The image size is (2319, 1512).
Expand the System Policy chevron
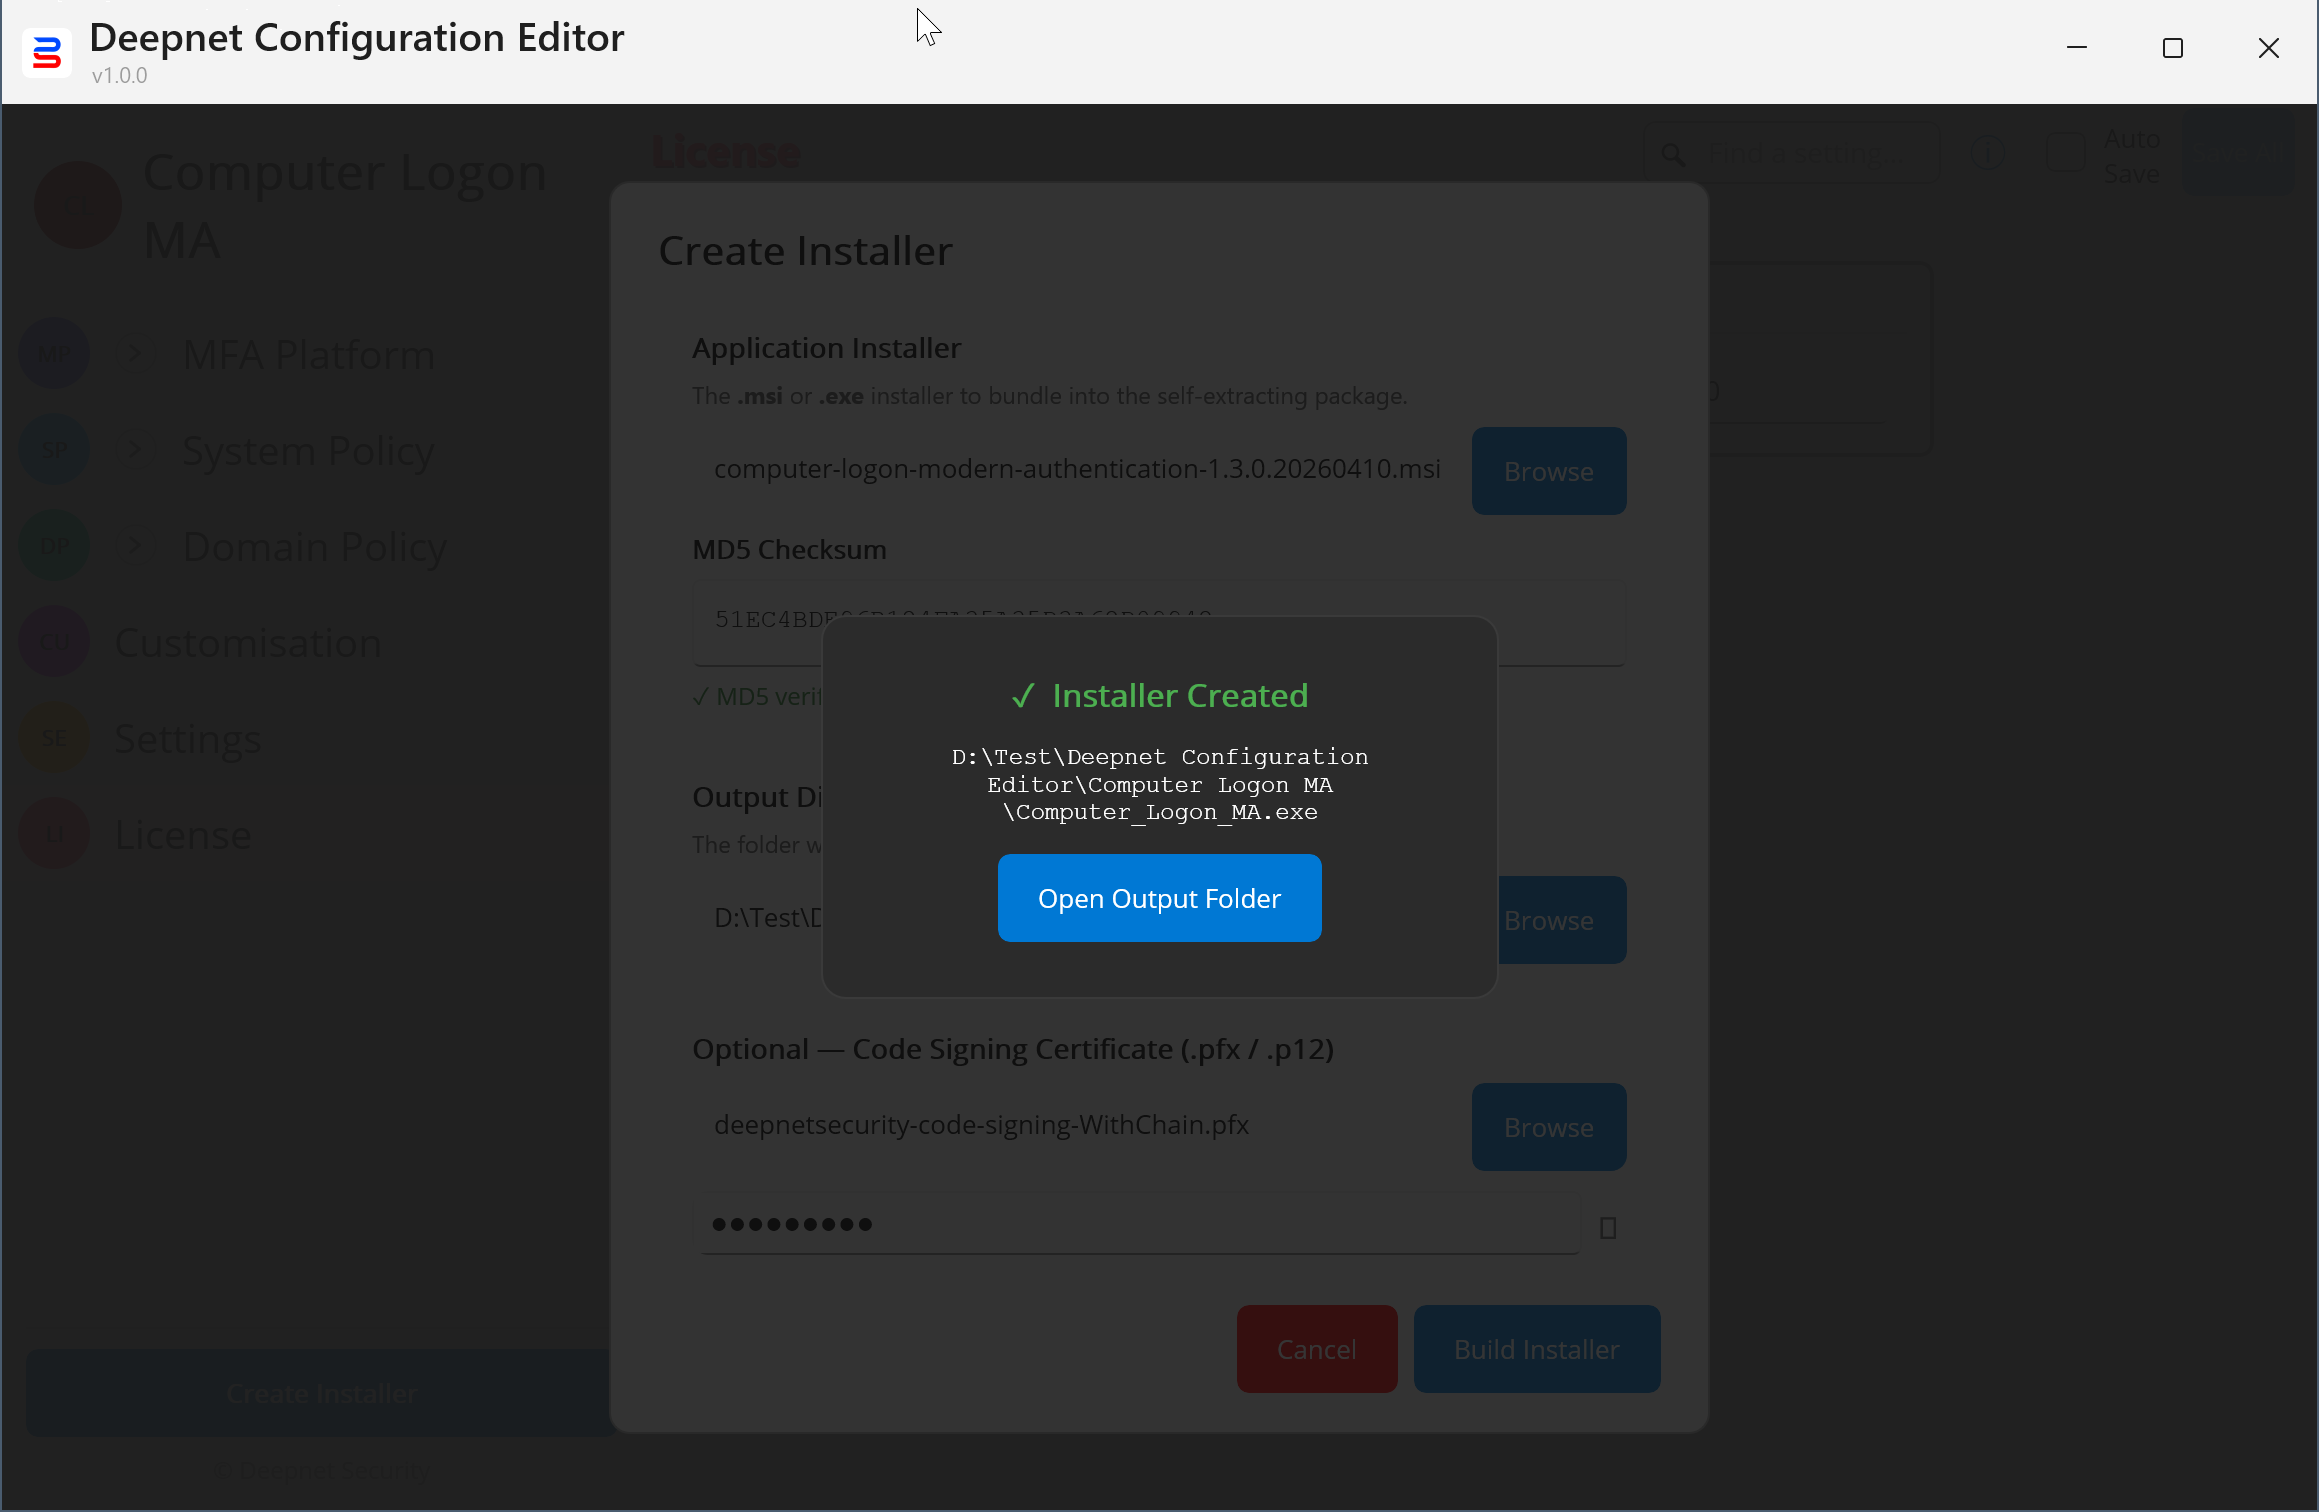point(135,451)
